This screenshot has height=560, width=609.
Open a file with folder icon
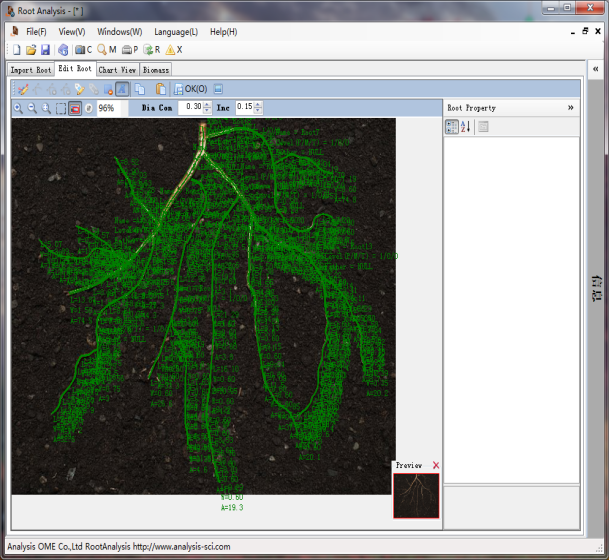coord(31,49)
